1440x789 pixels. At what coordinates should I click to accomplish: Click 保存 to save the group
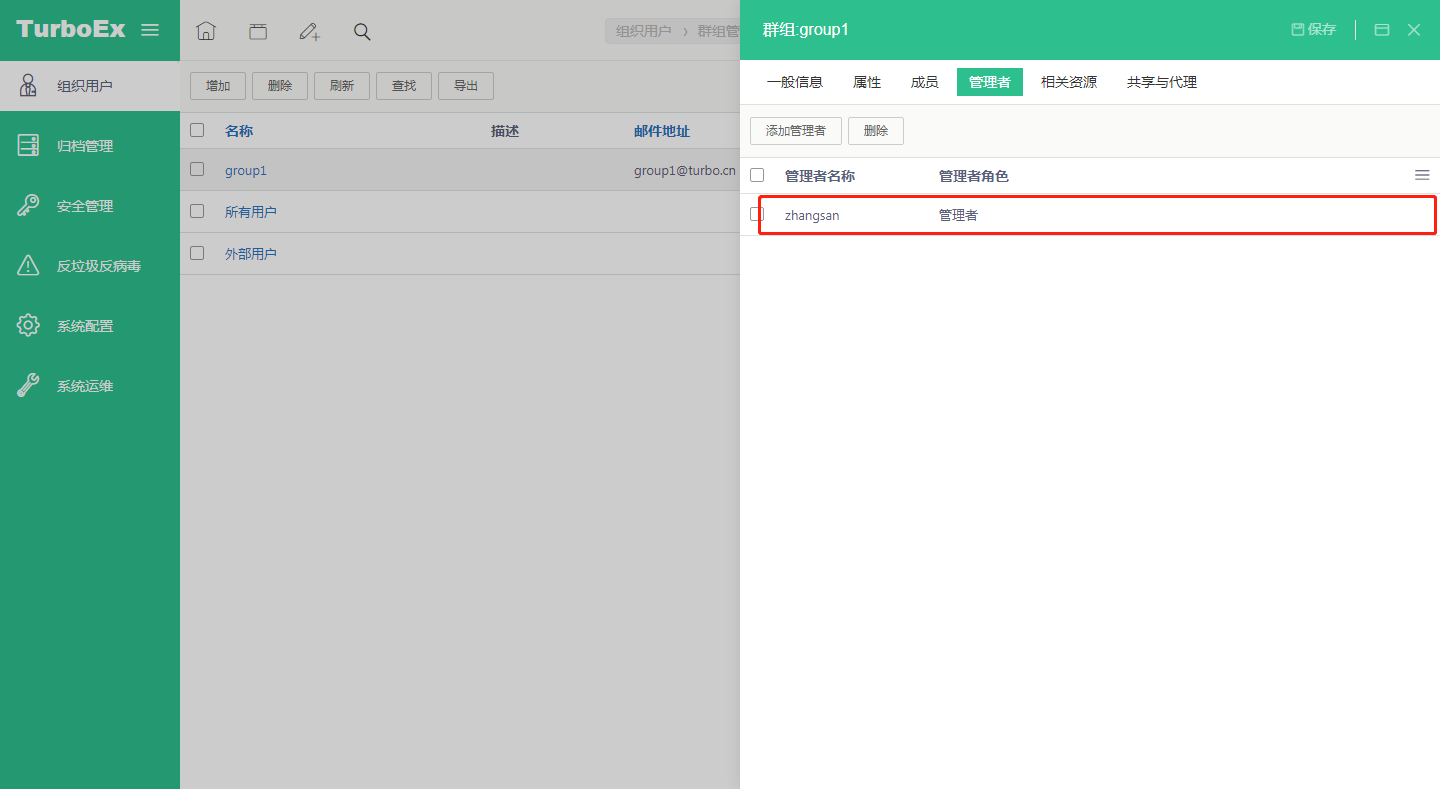point(1314,30)
